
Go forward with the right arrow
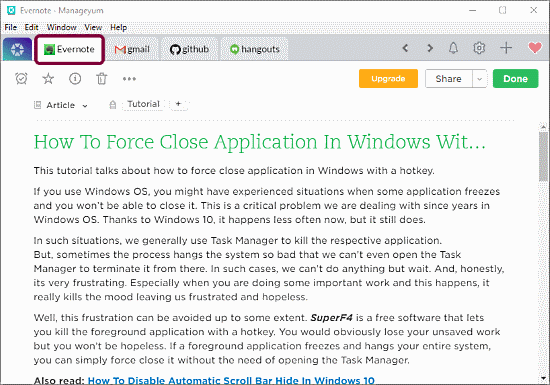430,48
